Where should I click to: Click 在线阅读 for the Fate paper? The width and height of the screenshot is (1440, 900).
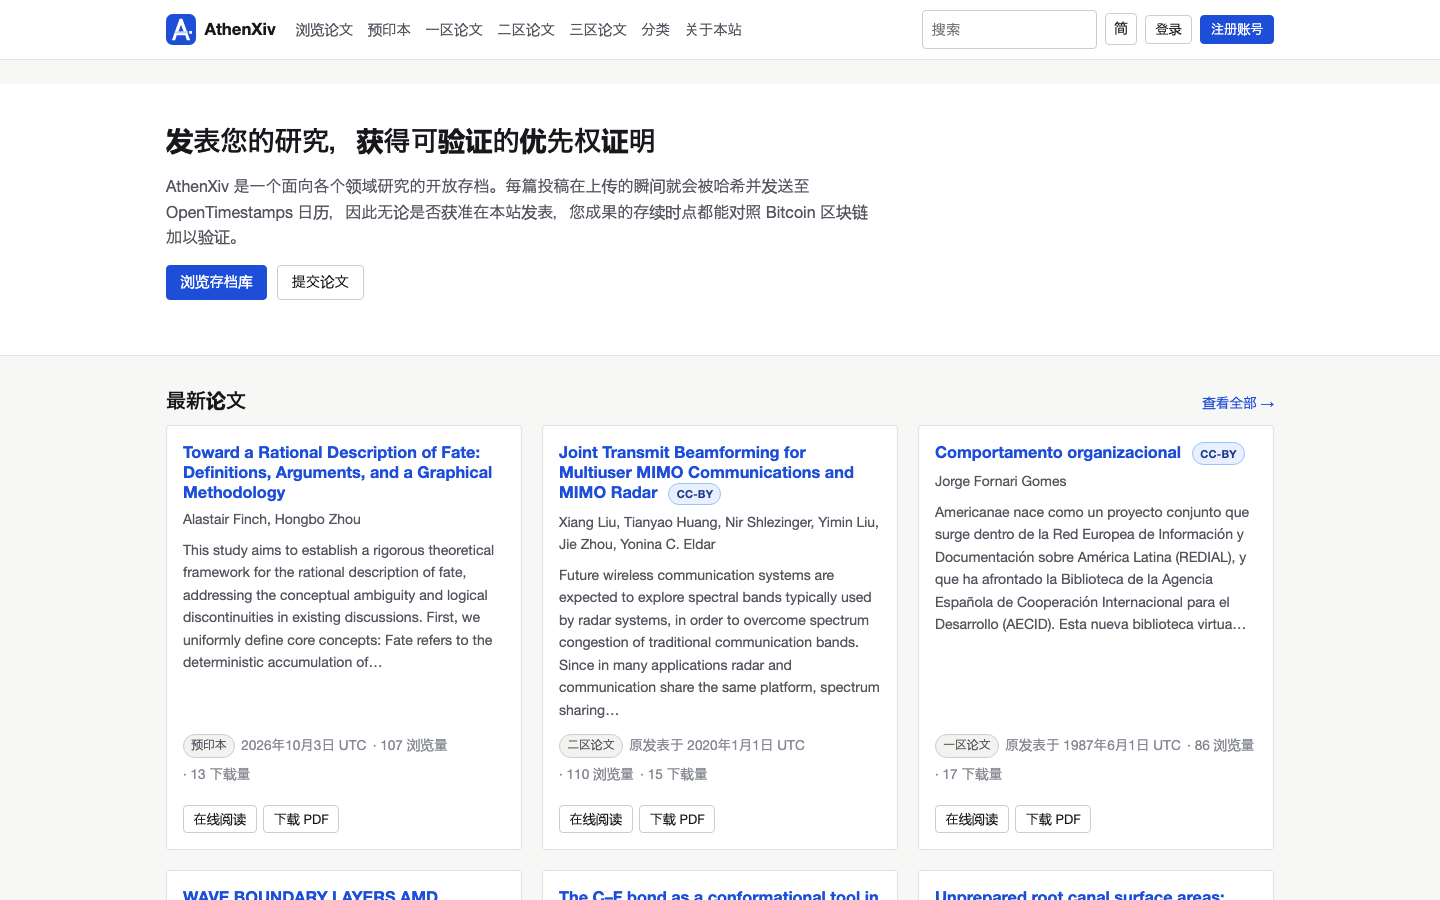220,819
